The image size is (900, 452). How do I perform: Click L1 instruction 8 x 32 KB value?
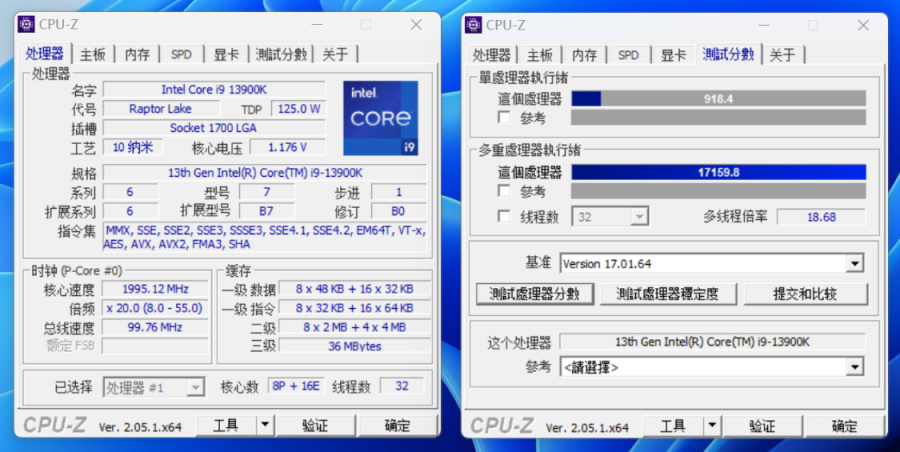[355, 308]
